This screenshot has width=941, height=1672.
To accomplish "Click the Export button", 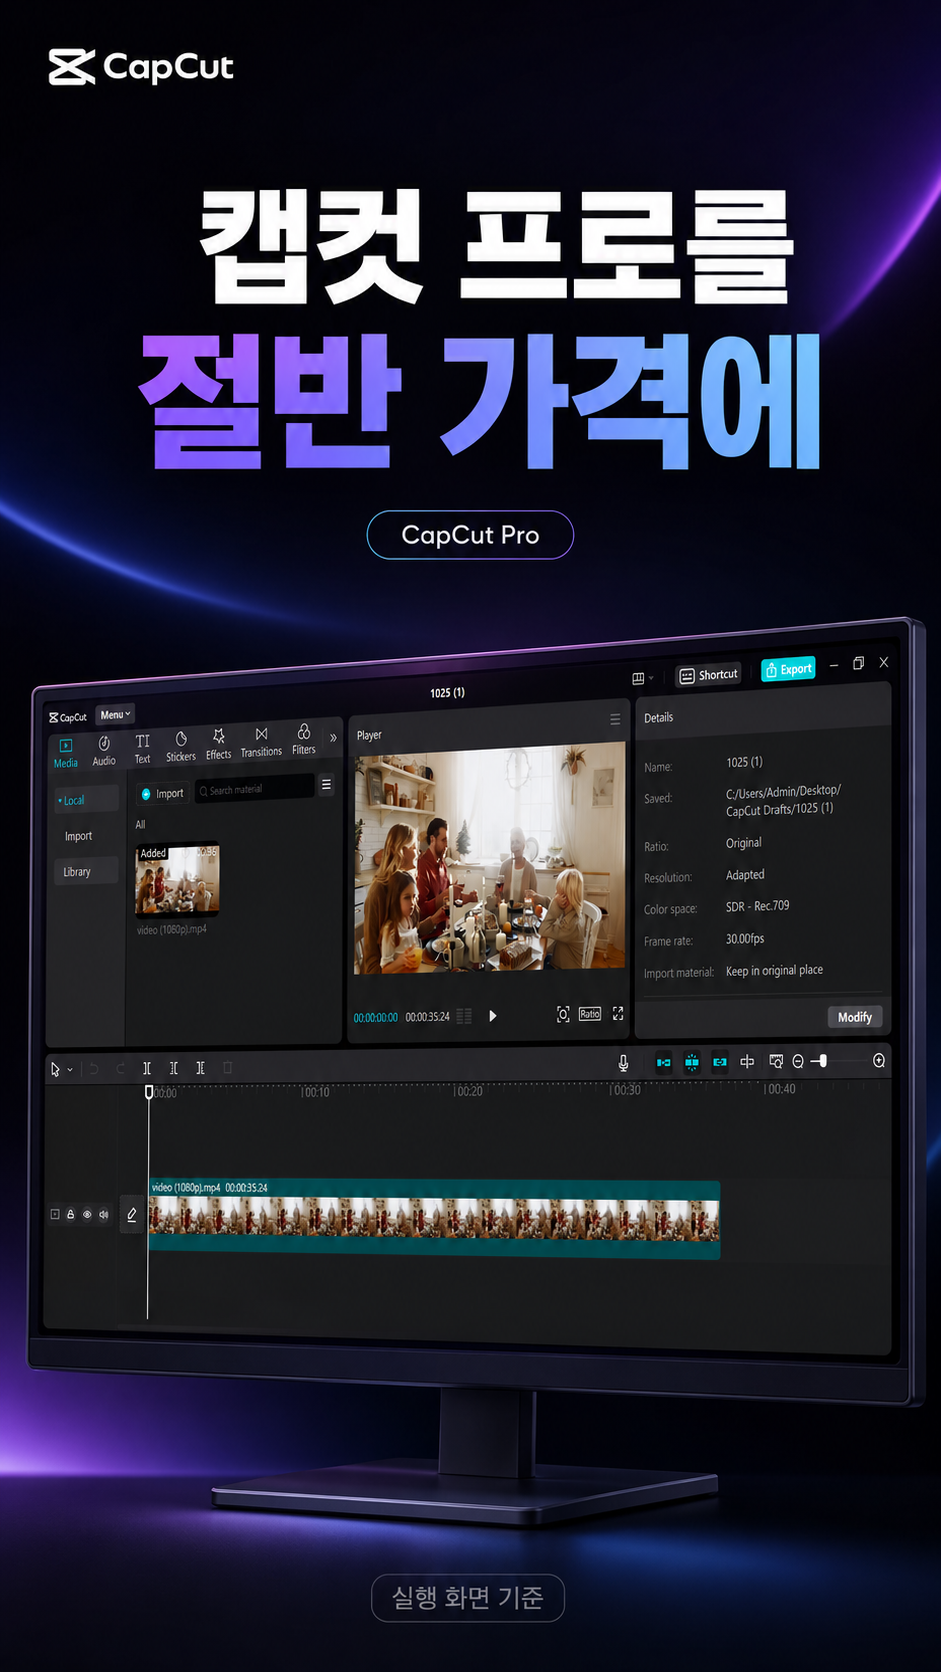I will tap(788, 669).
